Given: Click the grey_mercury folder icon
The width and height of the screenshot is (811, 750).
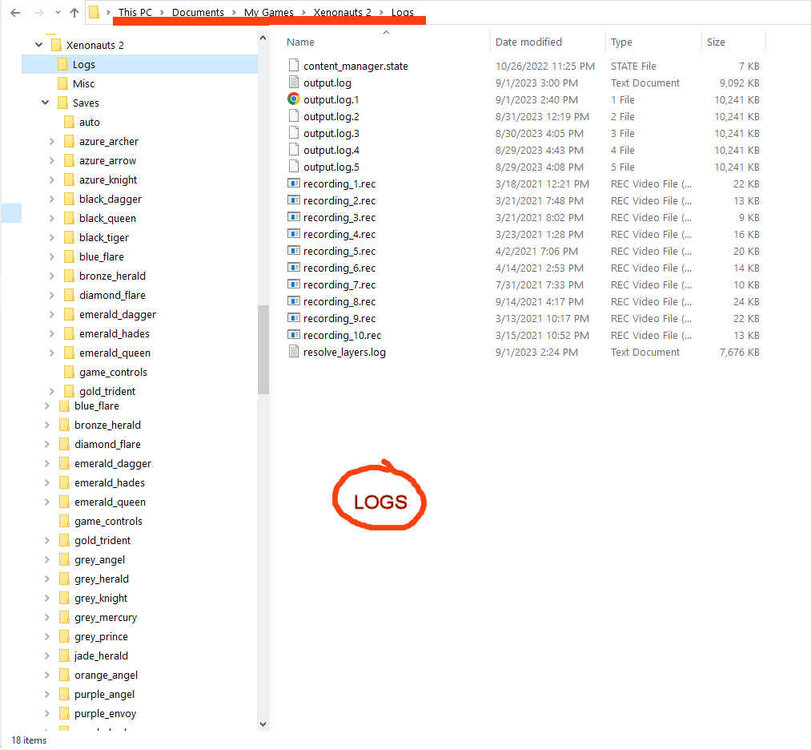Looking at the screenshot, I should tap(64, 617).
